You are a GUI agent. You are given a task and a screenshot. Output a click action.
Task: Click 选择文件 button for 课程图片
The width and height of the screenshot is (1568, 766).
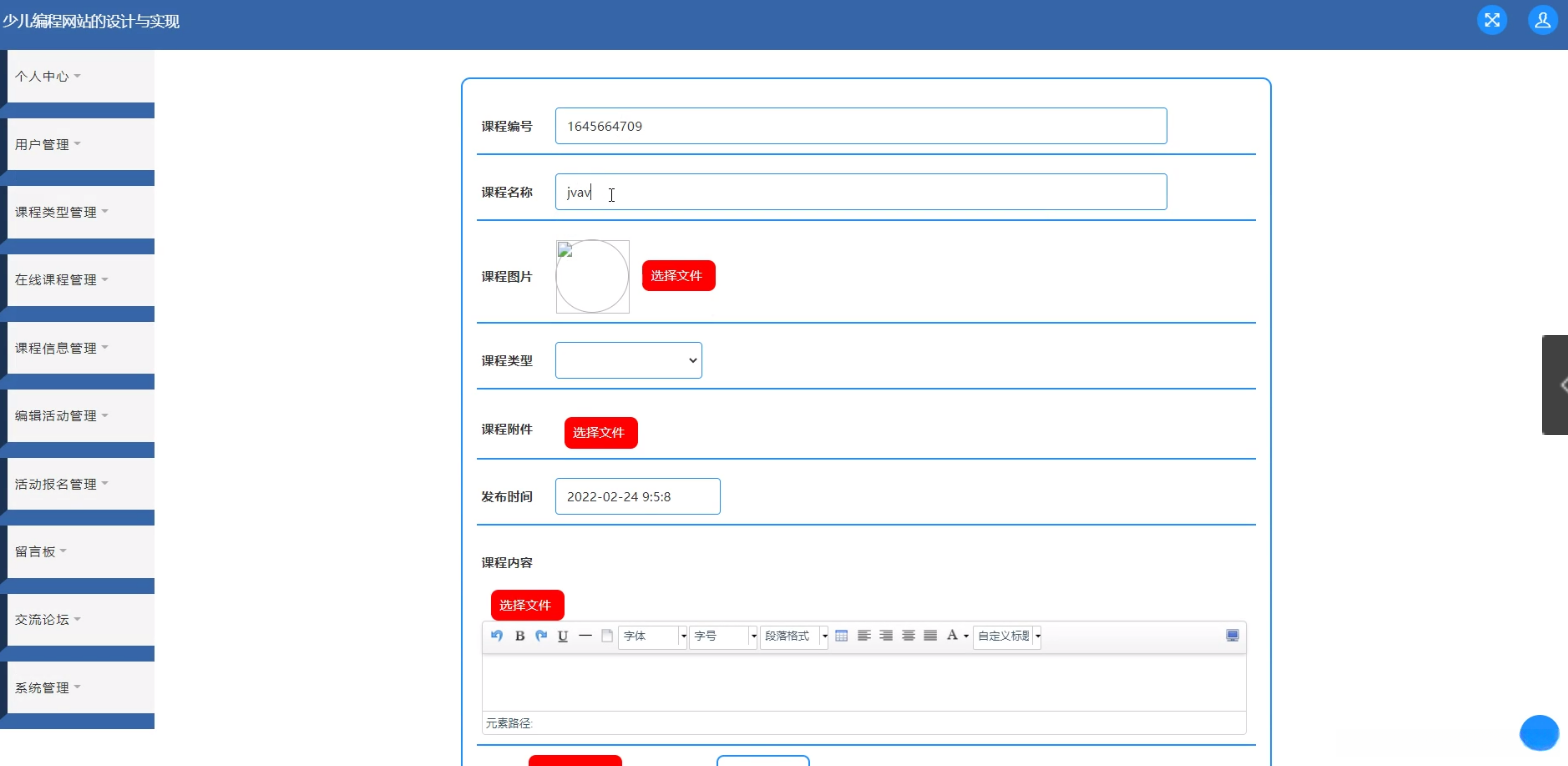coord(679,276)
